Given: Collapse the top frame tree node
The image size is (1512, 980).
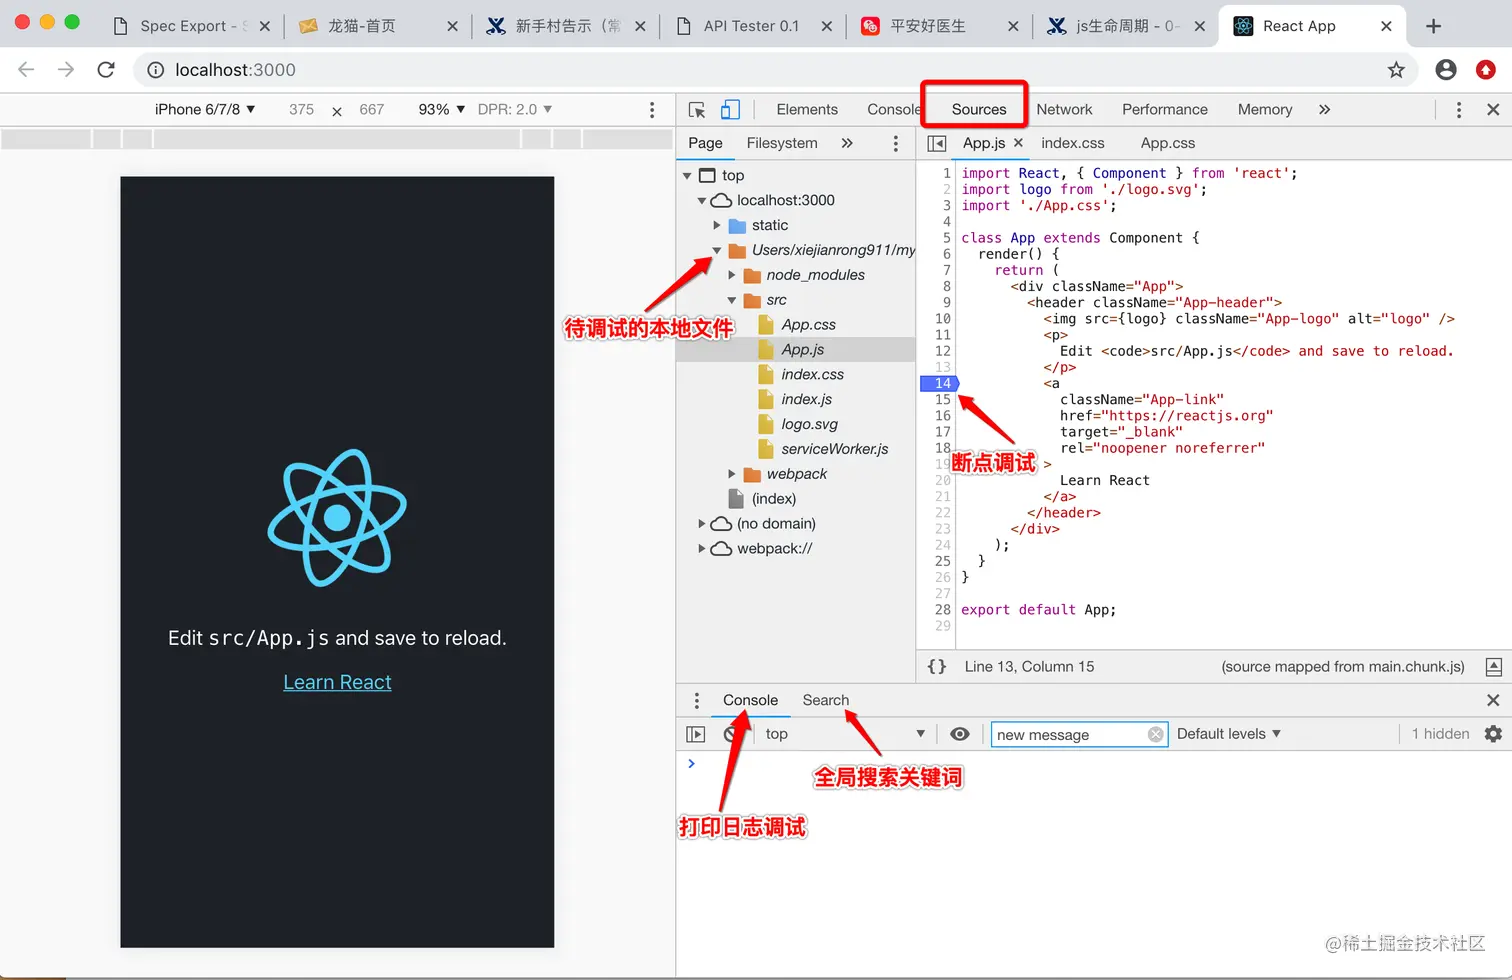Looking at the screenshot, I should (687, 176).
